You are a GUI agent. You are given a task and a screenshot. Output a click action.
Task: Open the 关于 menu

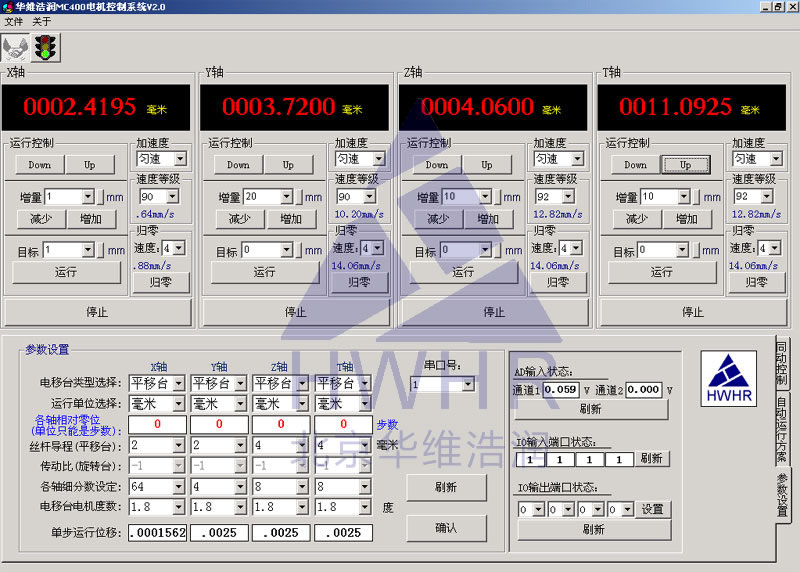pyautogui.click(x=41, y=21)
